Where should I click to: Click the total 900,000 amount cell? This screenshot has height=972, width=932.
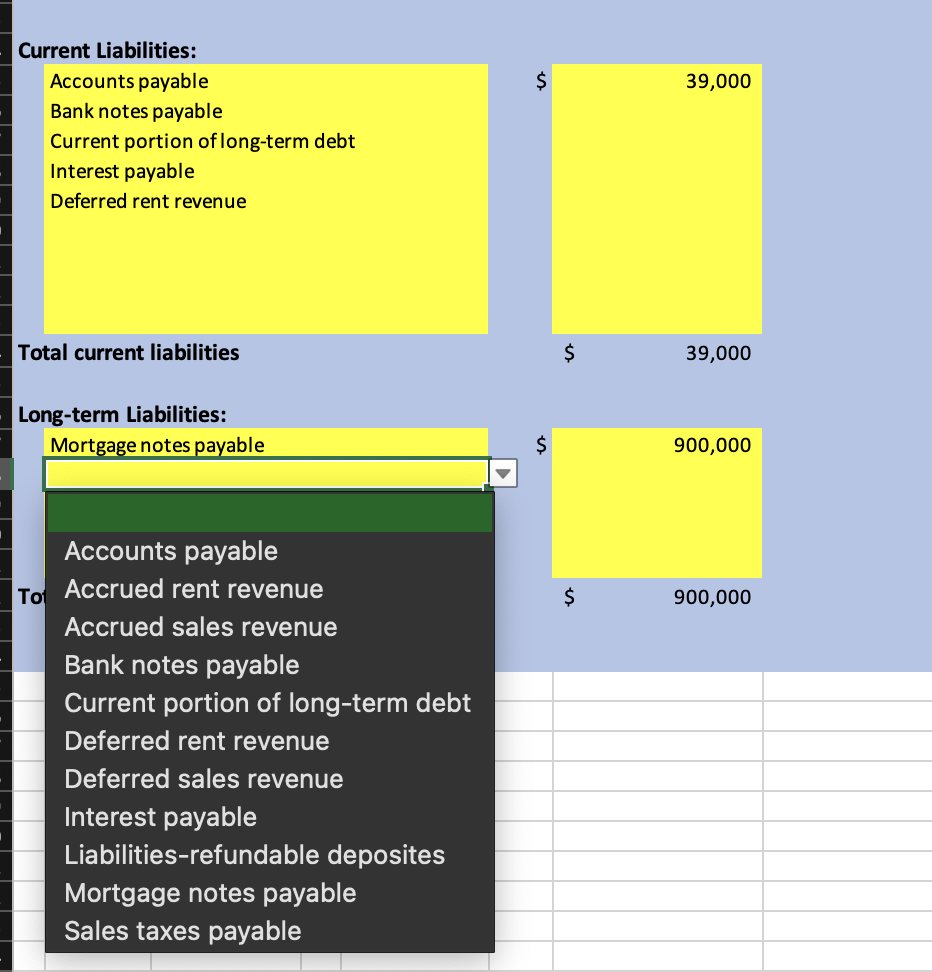[716, 597]
